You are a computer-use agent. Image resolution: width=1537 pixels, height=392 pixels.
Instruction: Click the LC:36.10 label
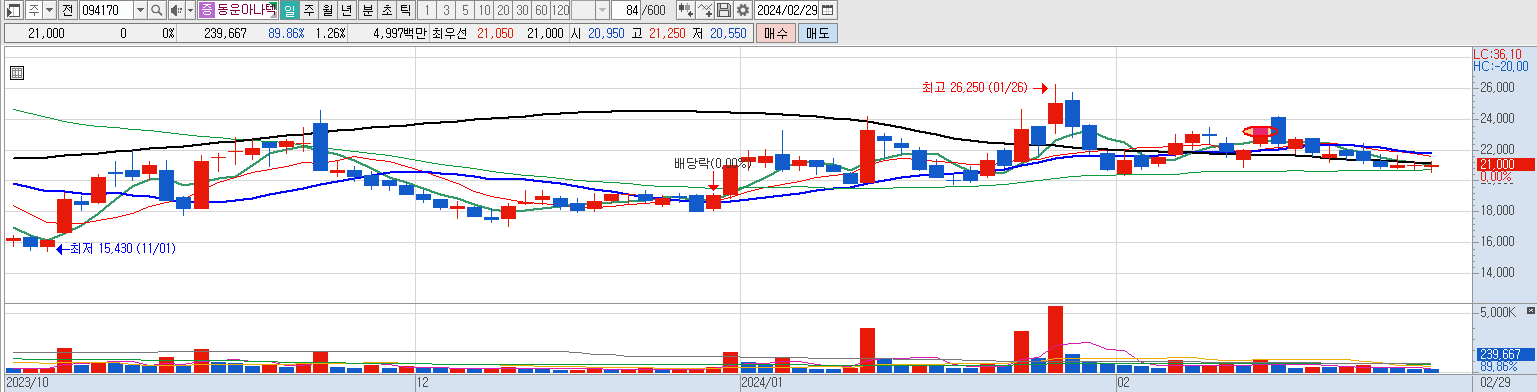[1497, 54]
